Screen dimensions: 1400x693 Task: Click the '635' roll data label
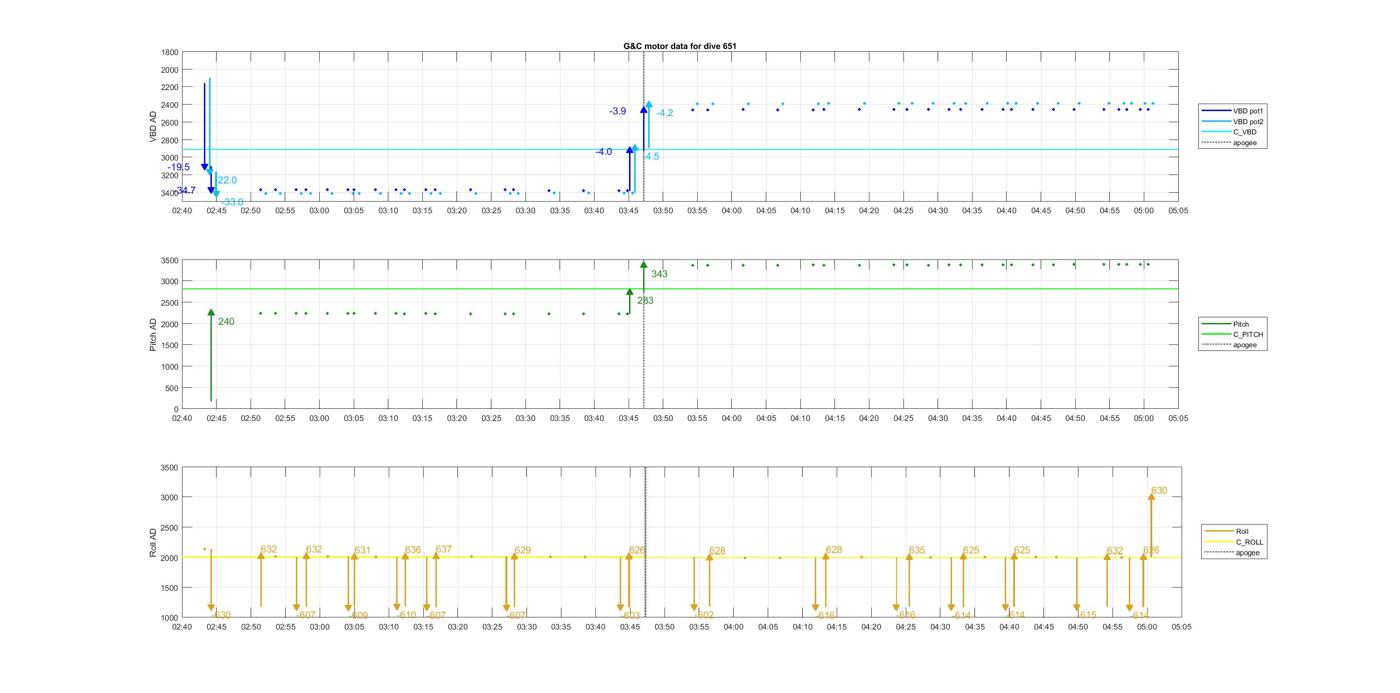click(x=917, y=551)
